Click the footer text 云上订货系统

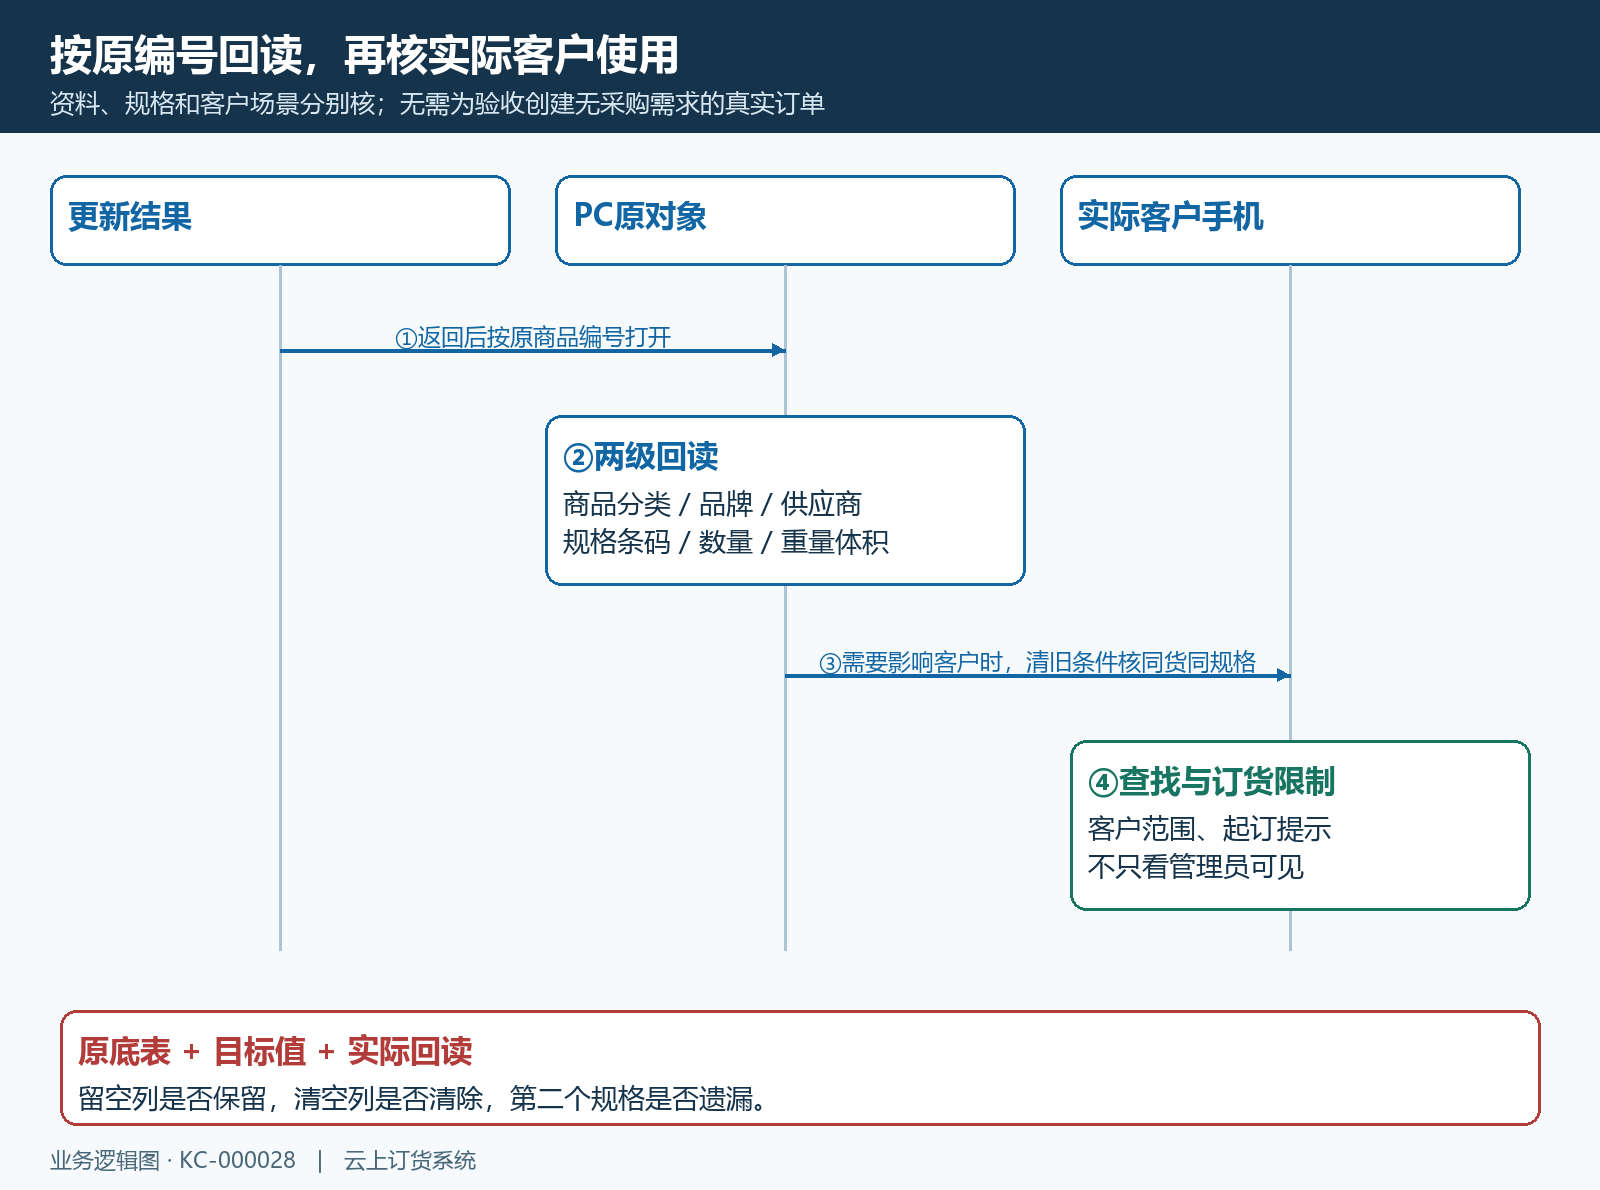tap(410, 1161)
